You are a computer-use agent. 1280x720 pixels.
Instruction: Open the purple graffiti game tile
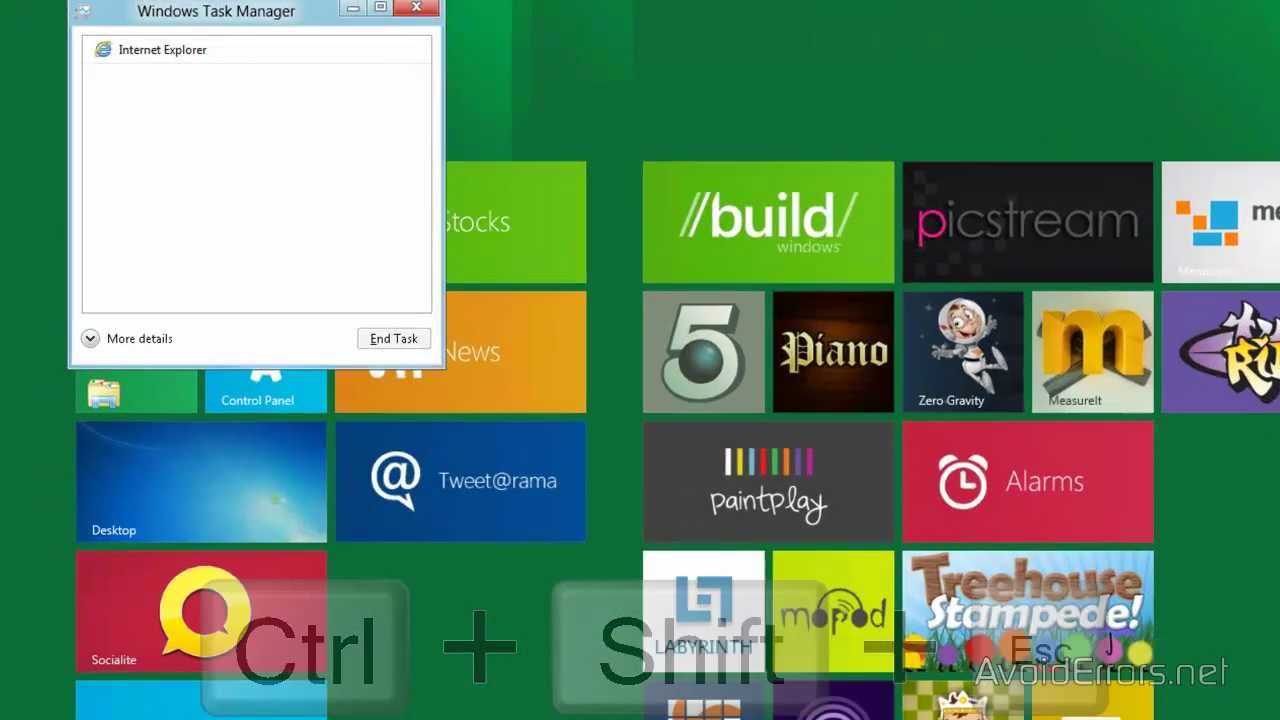click(1221, 352)
